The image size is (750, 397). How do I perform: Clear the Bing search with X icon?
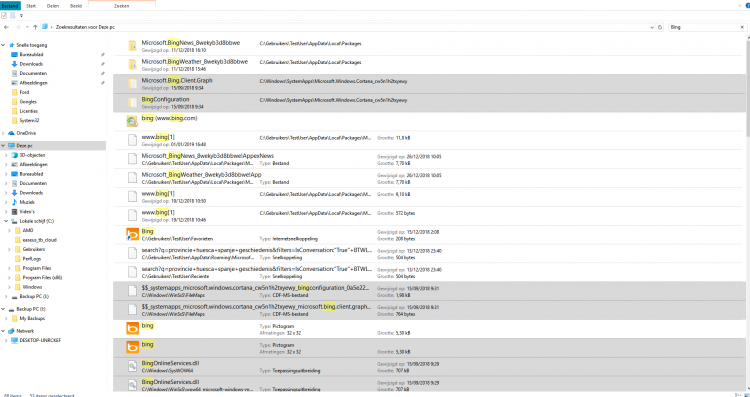(x=742, y=27)
